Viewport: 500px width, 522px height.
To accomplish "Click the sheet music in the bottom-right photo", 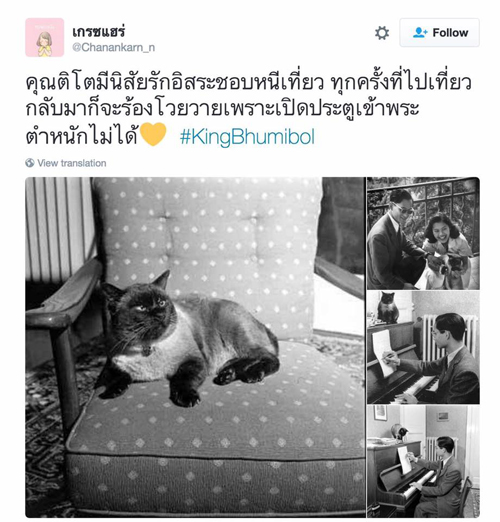I will 404,460.
